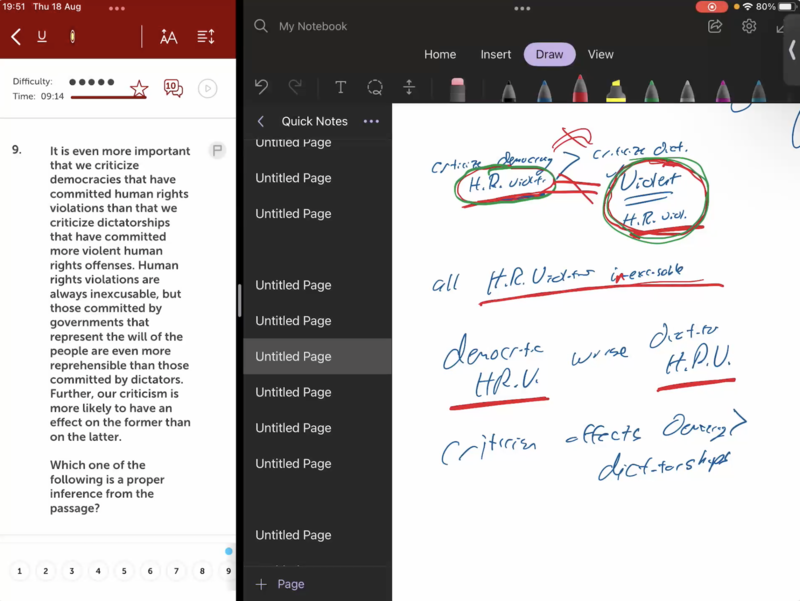800x601 pixels.
Task: Select the Lasso select tool
Action: coord(375,88)
